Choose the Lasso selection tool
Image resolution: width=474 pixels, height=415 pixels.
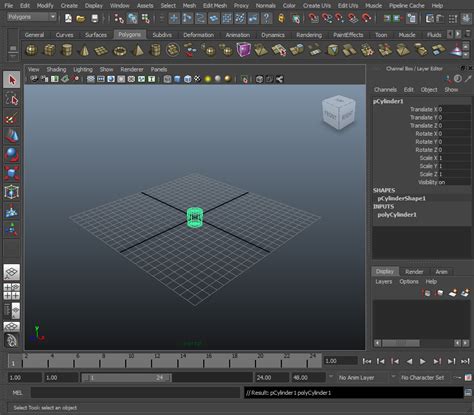pyautogui.click(x=12, y=99)
